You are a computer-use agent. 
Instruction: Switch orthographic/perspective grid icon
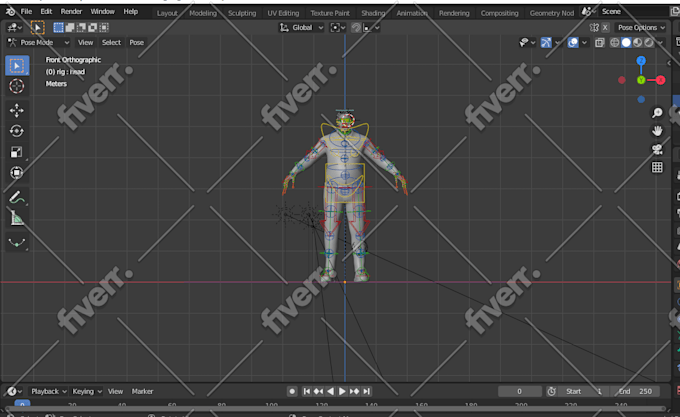[x=657, y=167]
